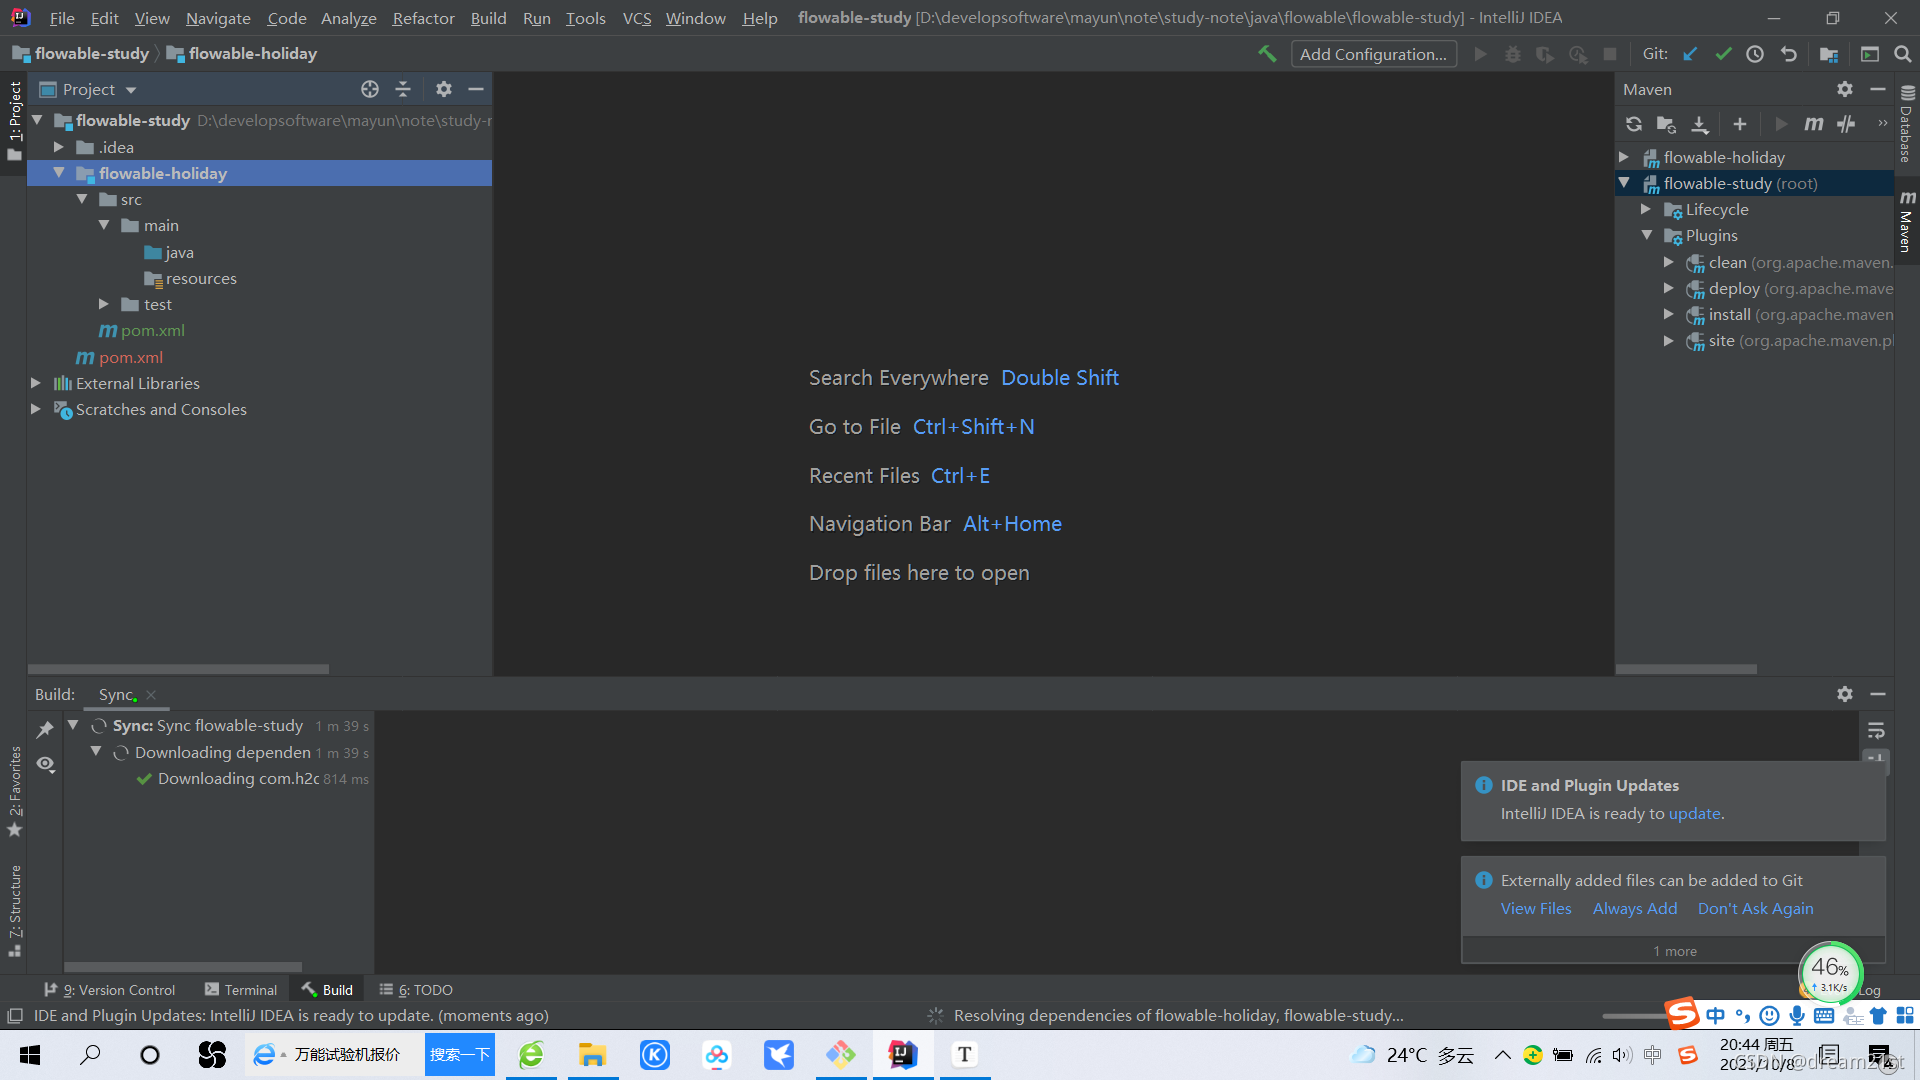Expand the test folder
1920x1080 pixels.
click(104, 304)
